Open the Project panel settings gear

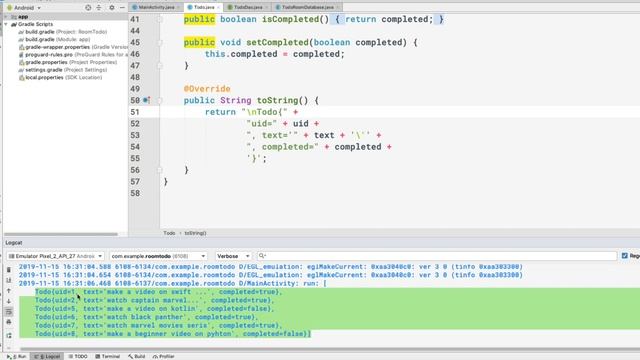click(x=111, y=7)
